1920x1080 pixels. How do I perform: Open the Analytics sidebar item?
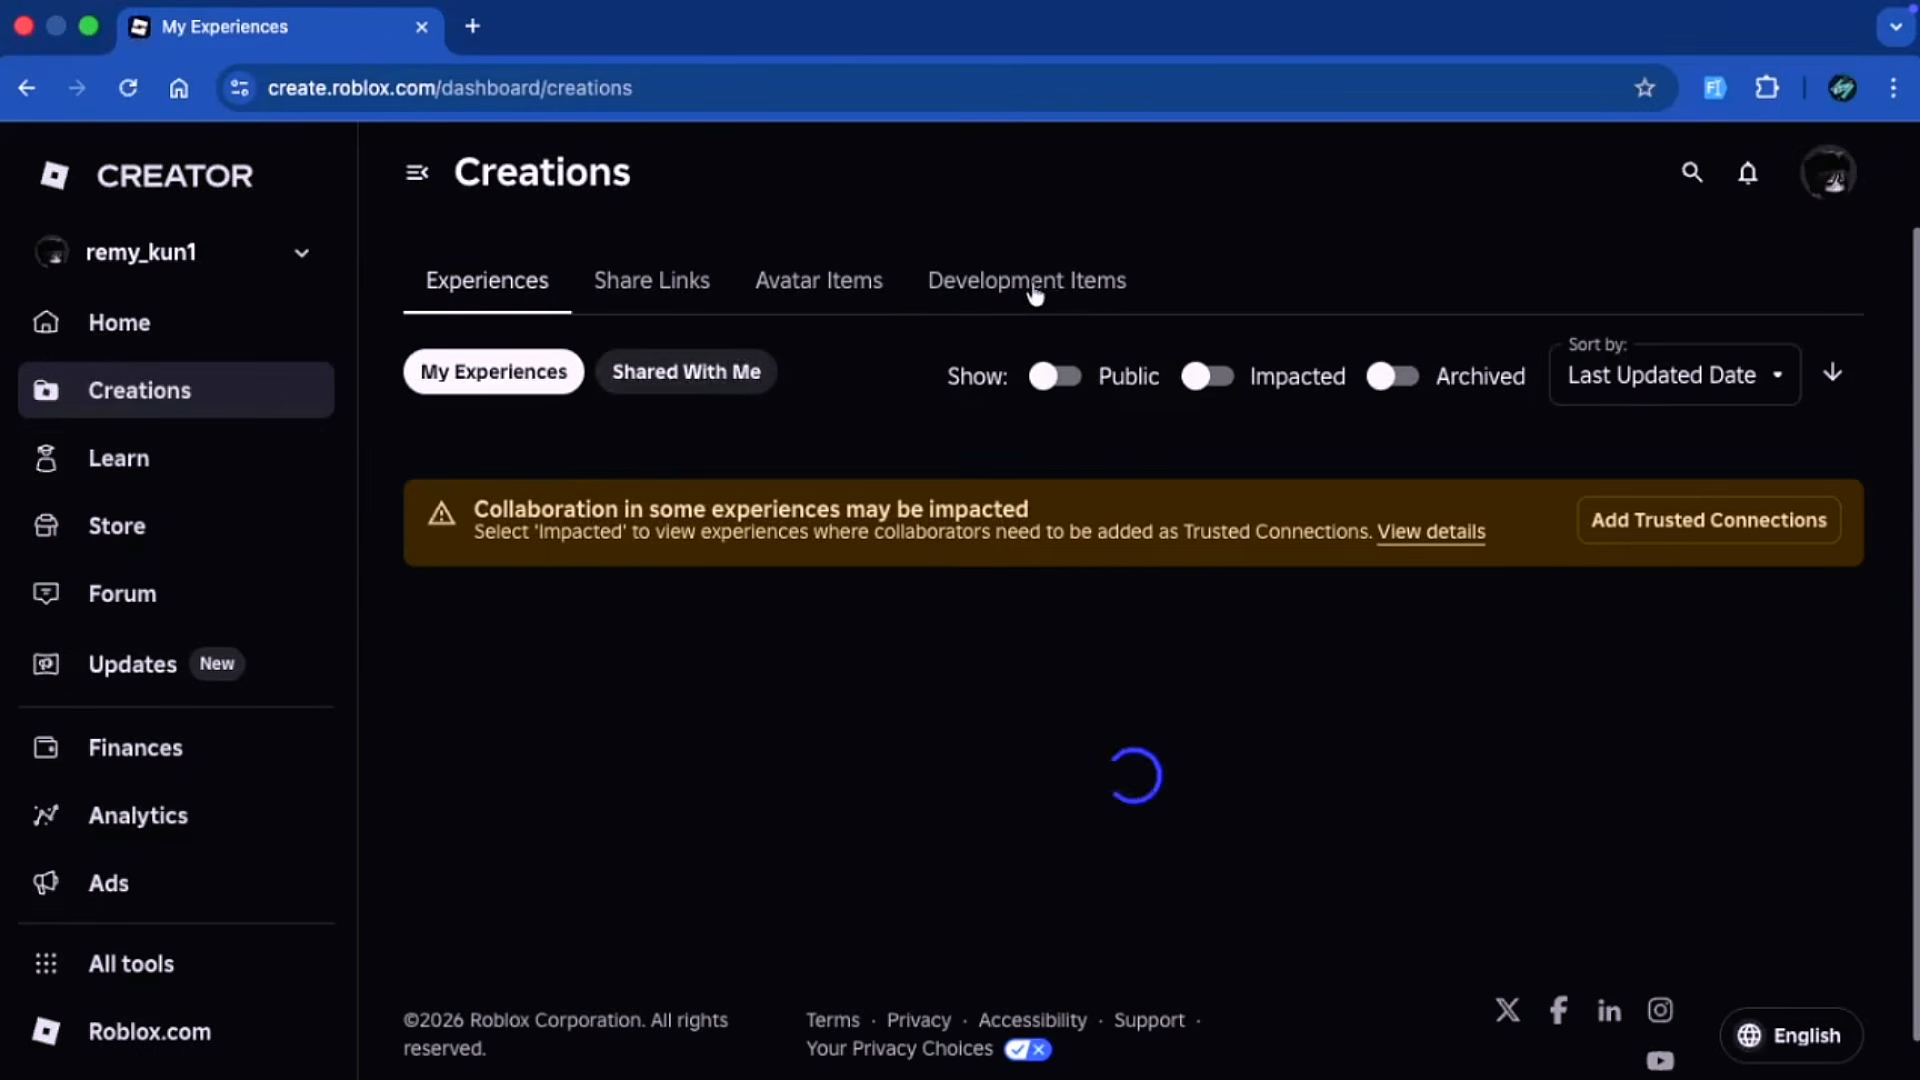pyautogui.click(x=138, y=816)
